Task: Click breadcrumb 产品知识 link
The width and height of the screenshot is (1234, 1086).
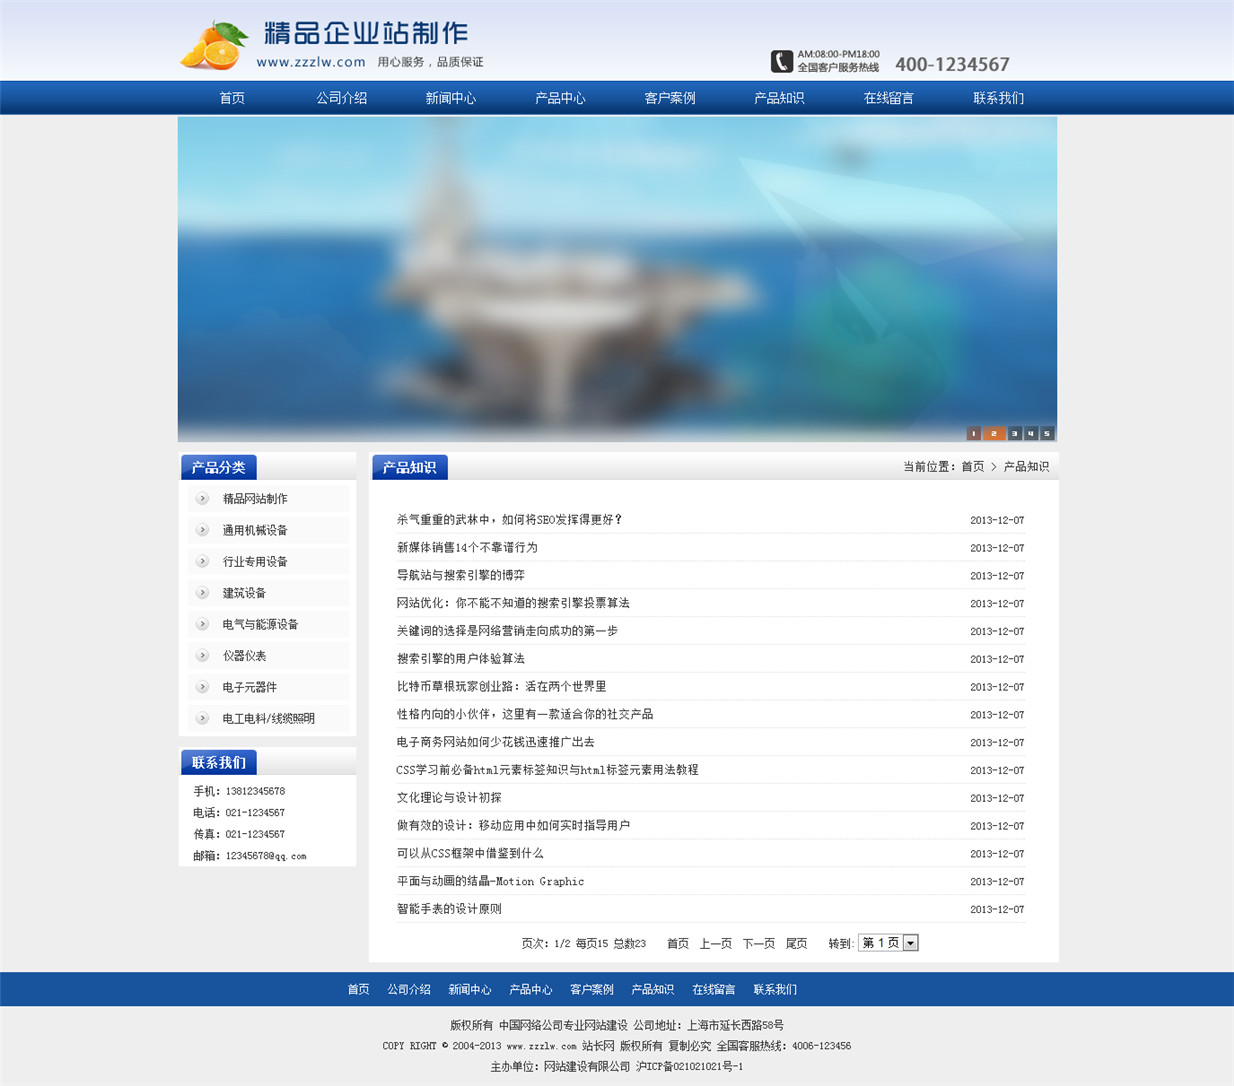Action: [x=1026, y=467]
